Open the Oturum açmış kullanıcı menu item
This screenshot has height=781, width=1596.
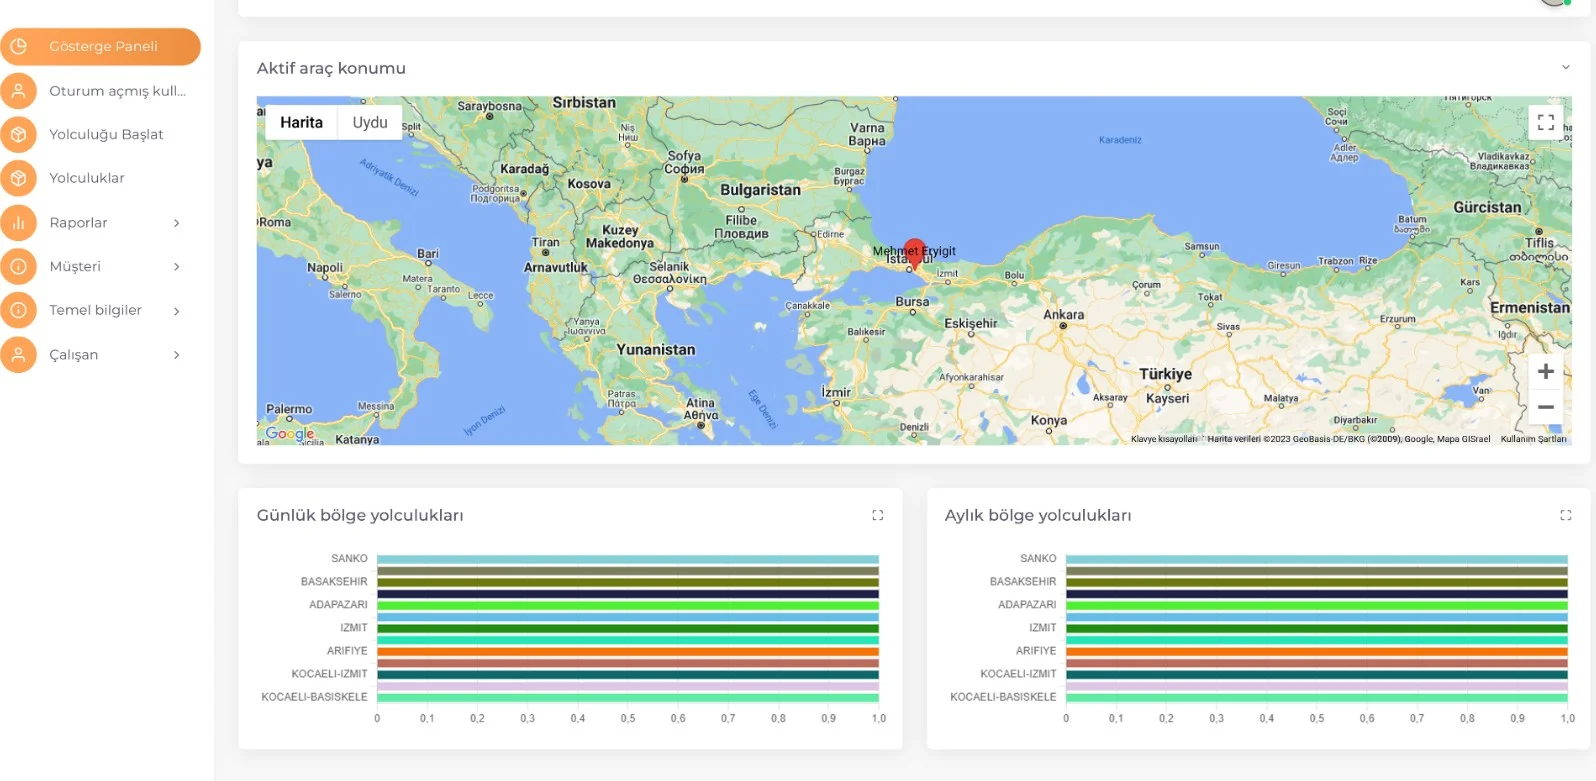[117, 91]
